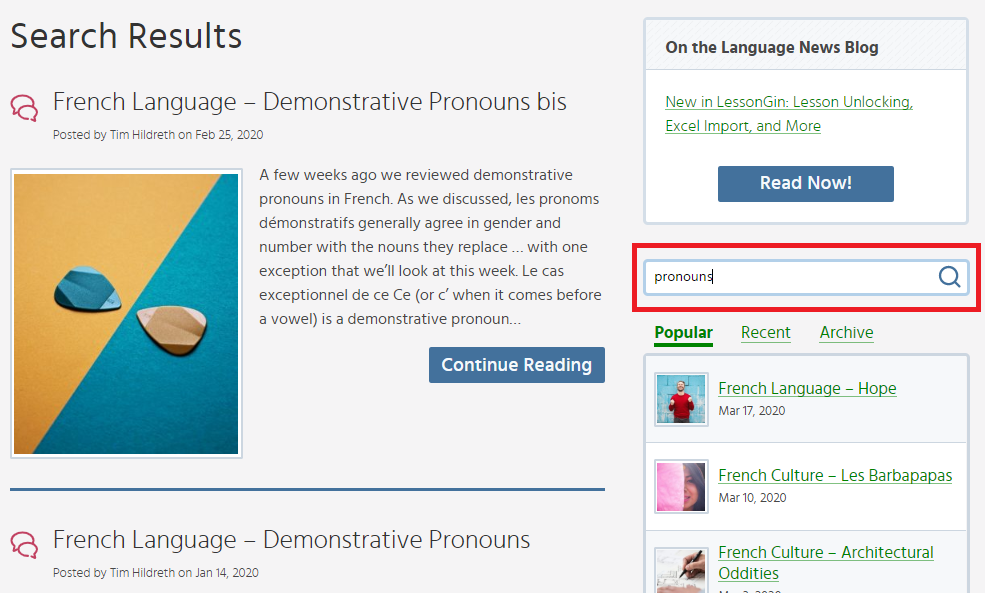Image resolution: width=985 pixels, height=593 pixels.
Task: Open New in LessonGin blog link
Action: (x=788, y=114)
